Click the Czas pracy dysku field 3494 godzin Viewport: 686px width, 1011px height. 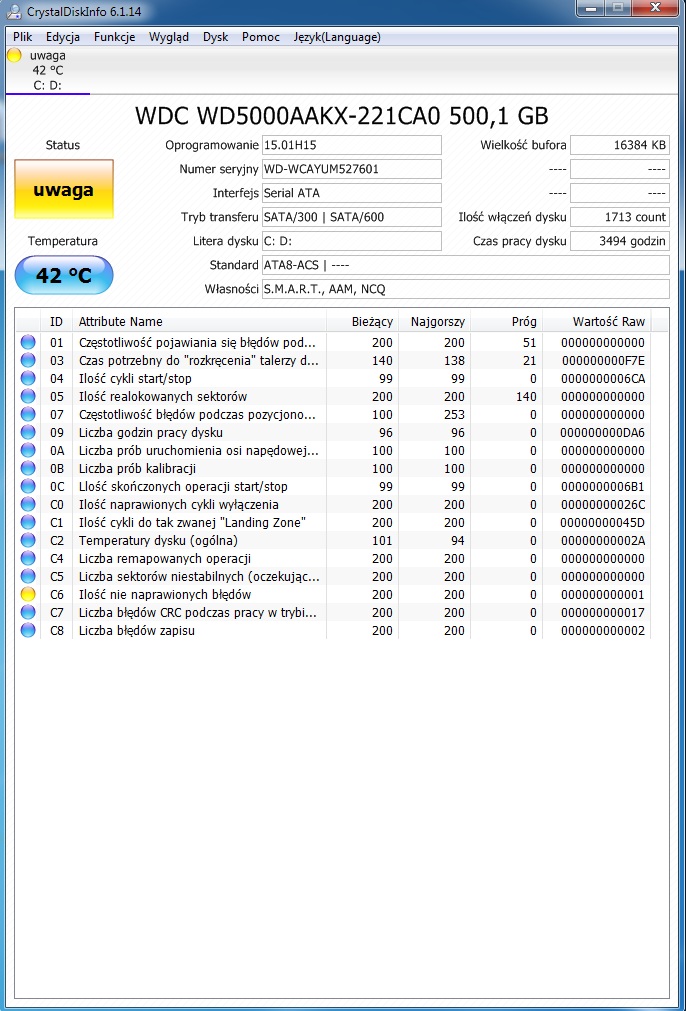click(620, 241)
